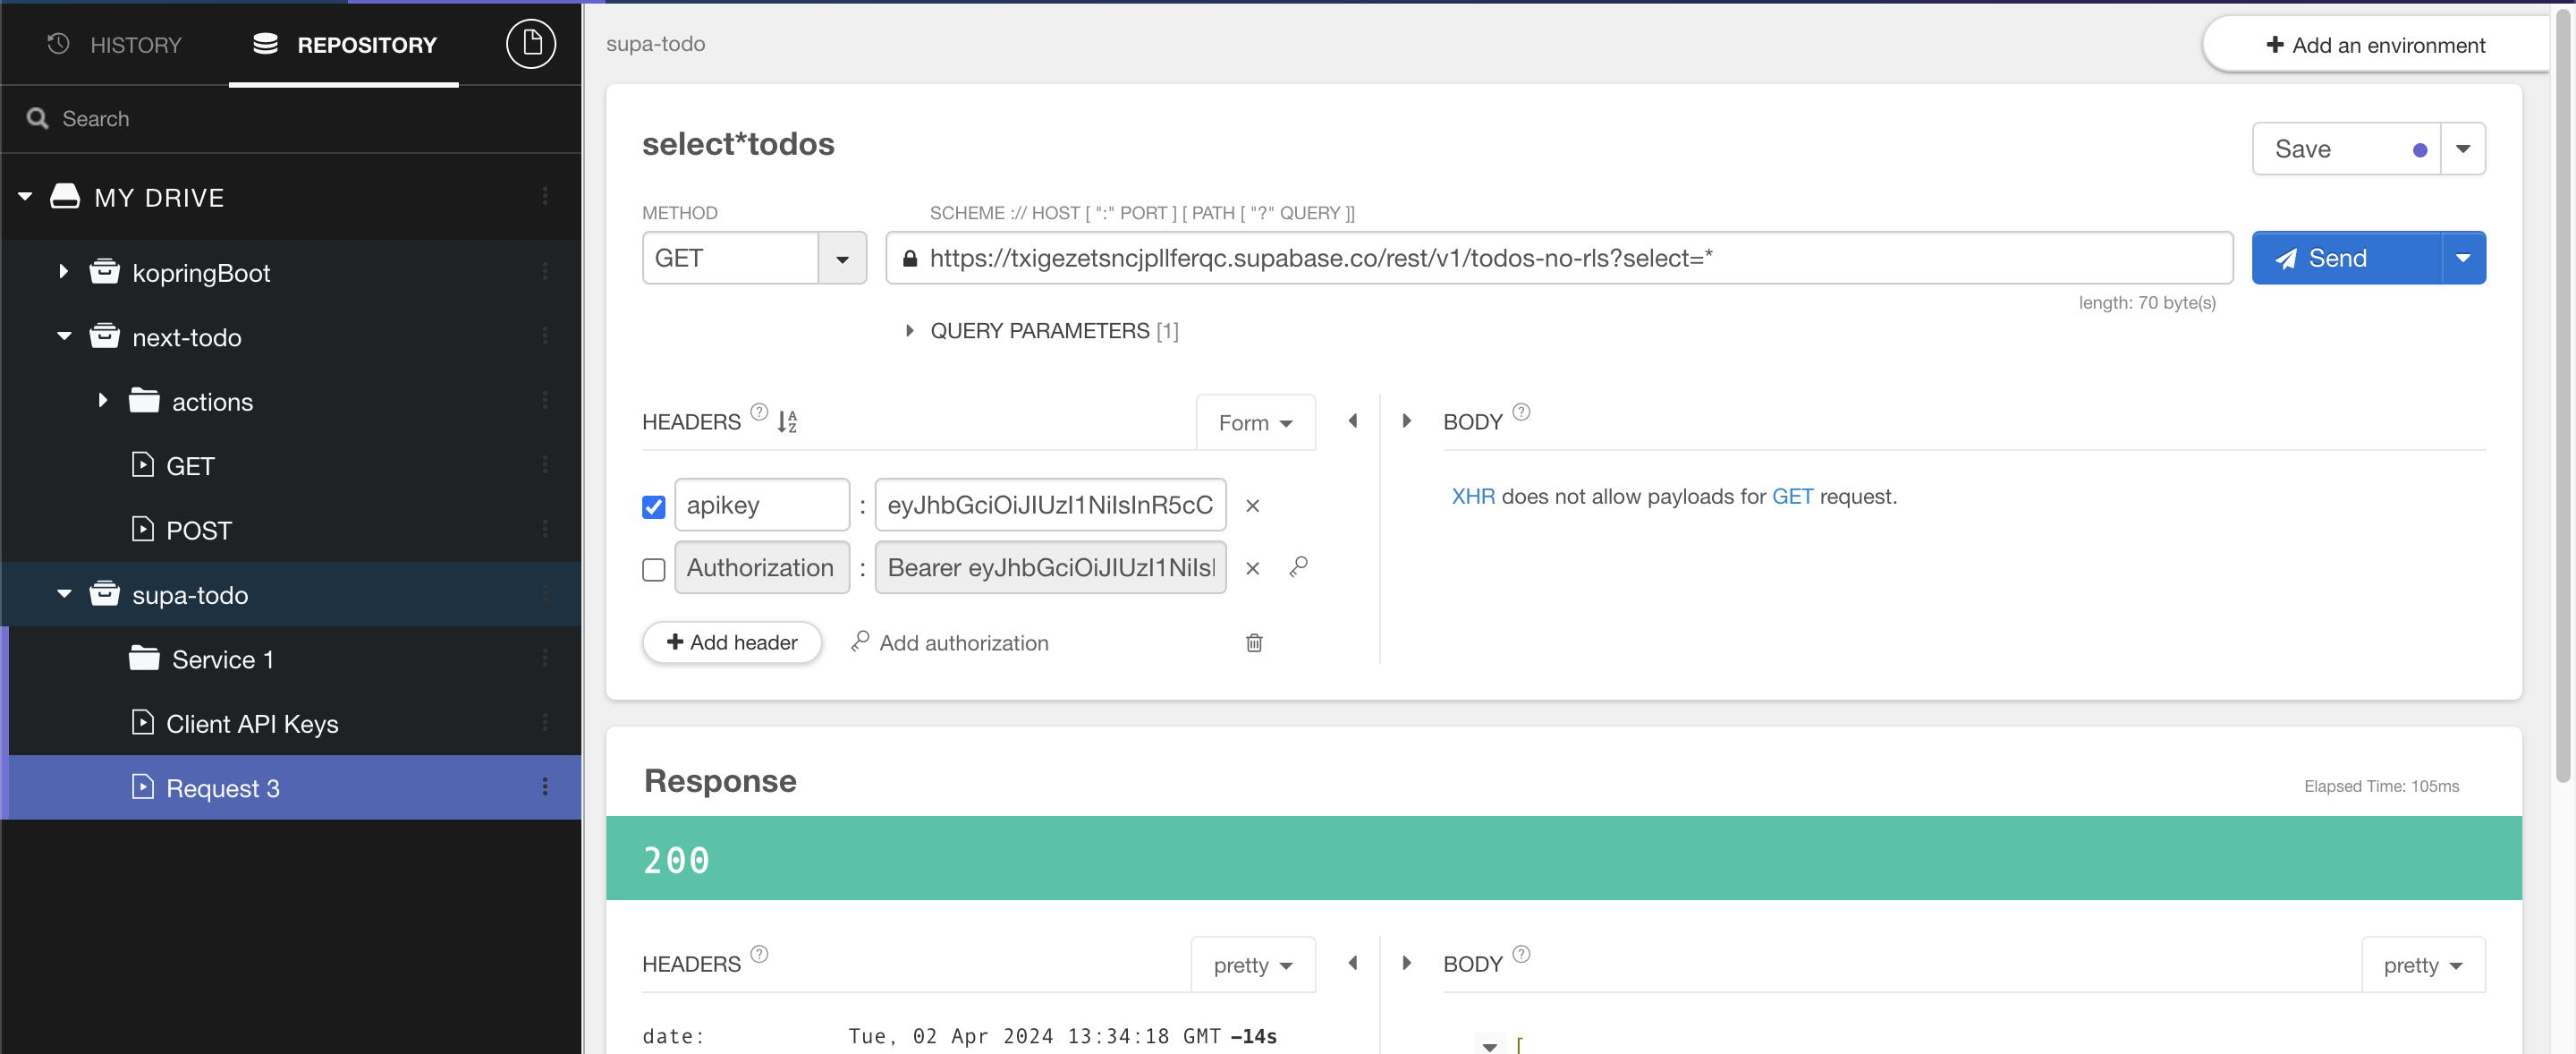The width and height of the screenshot is (2576, 1054).
Task: Open kopringBoot project options dots
Action: point(545,272)
